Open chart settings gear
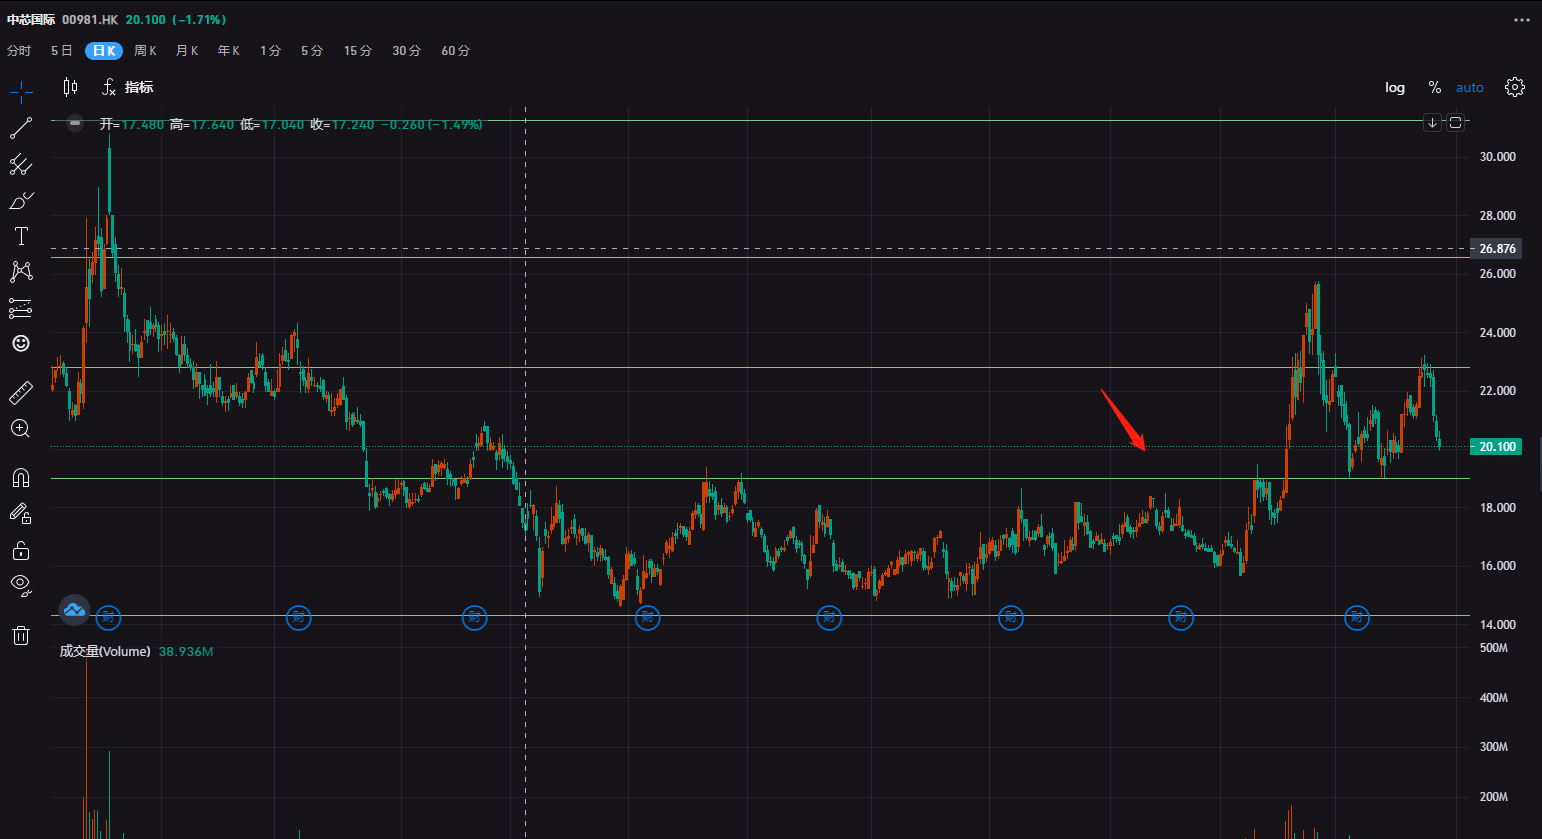This screenshot has height=839, width=1542. (1515, 87)
